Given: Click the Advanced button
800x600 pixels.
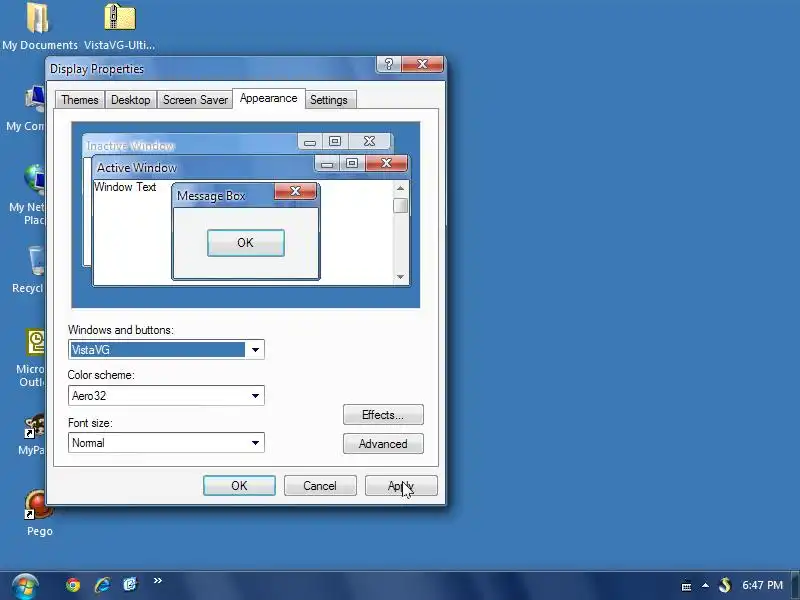Looking at the screenshot, I should 383,444.
